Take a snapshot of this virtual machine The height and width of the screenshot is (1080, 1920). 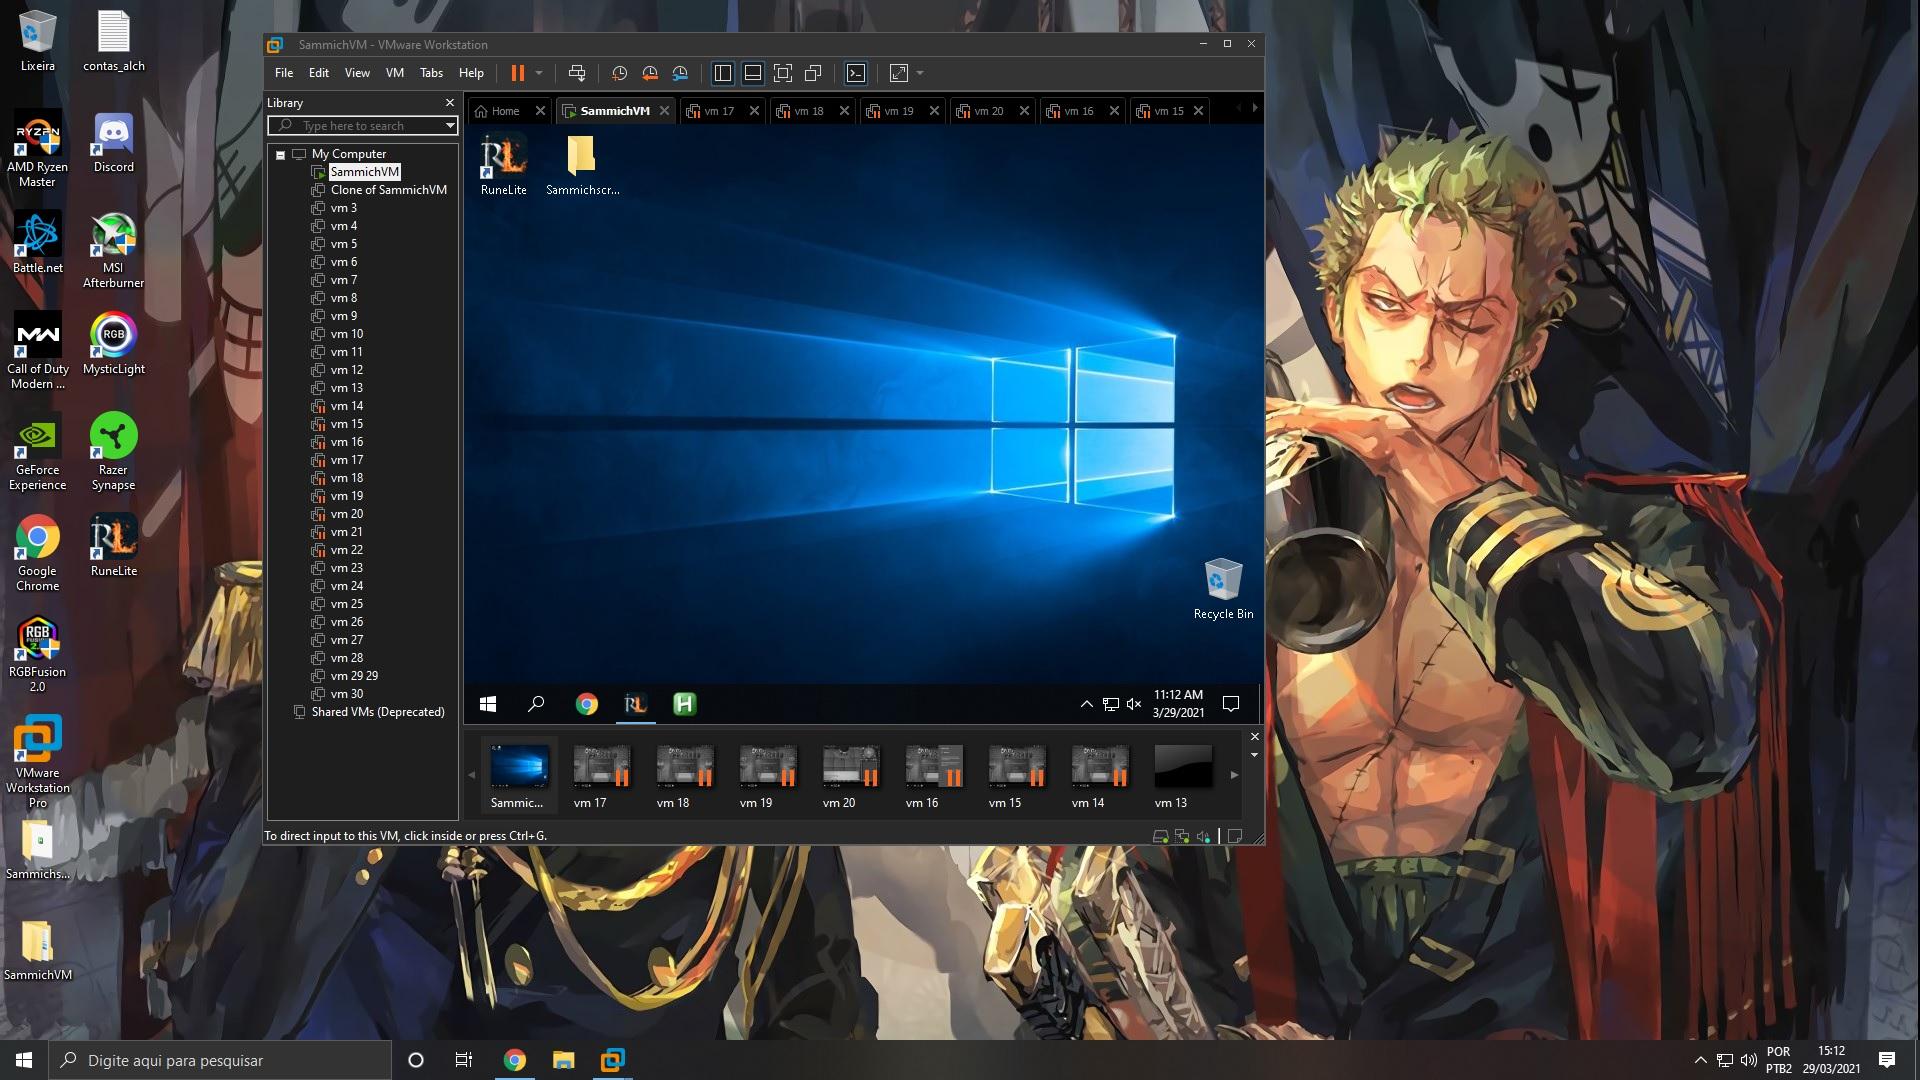(x=619, y=73)
